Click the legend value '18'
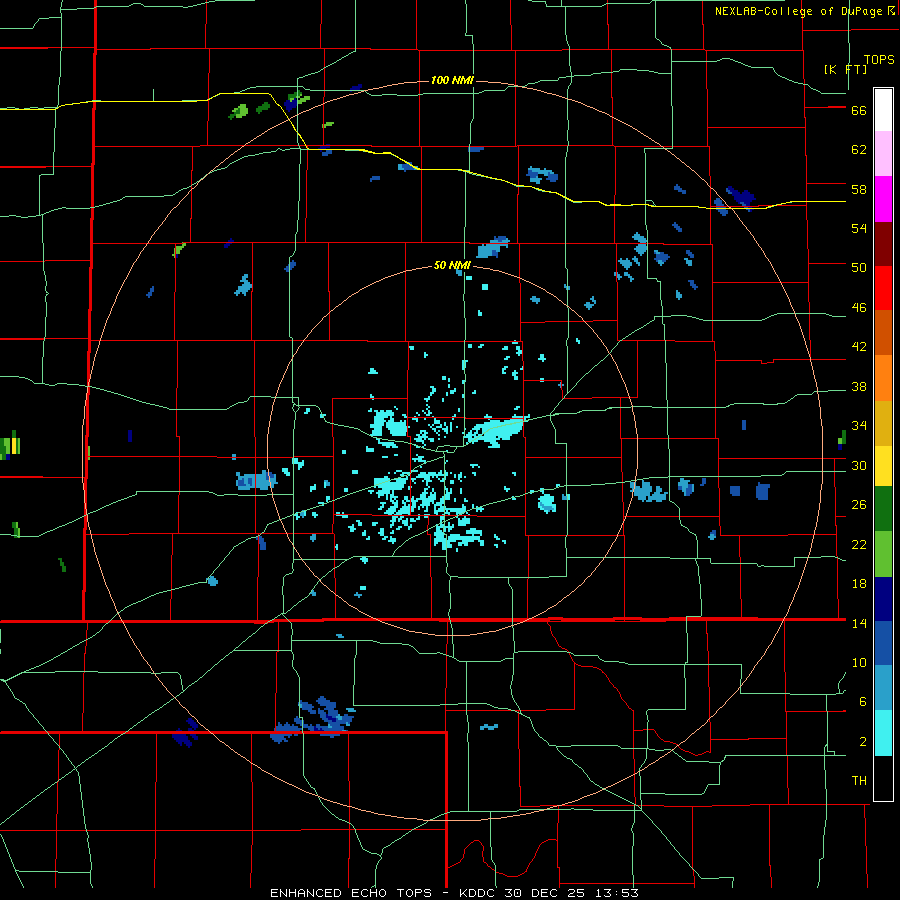This screenshot has height=900, width=900. tap(859, 584)
